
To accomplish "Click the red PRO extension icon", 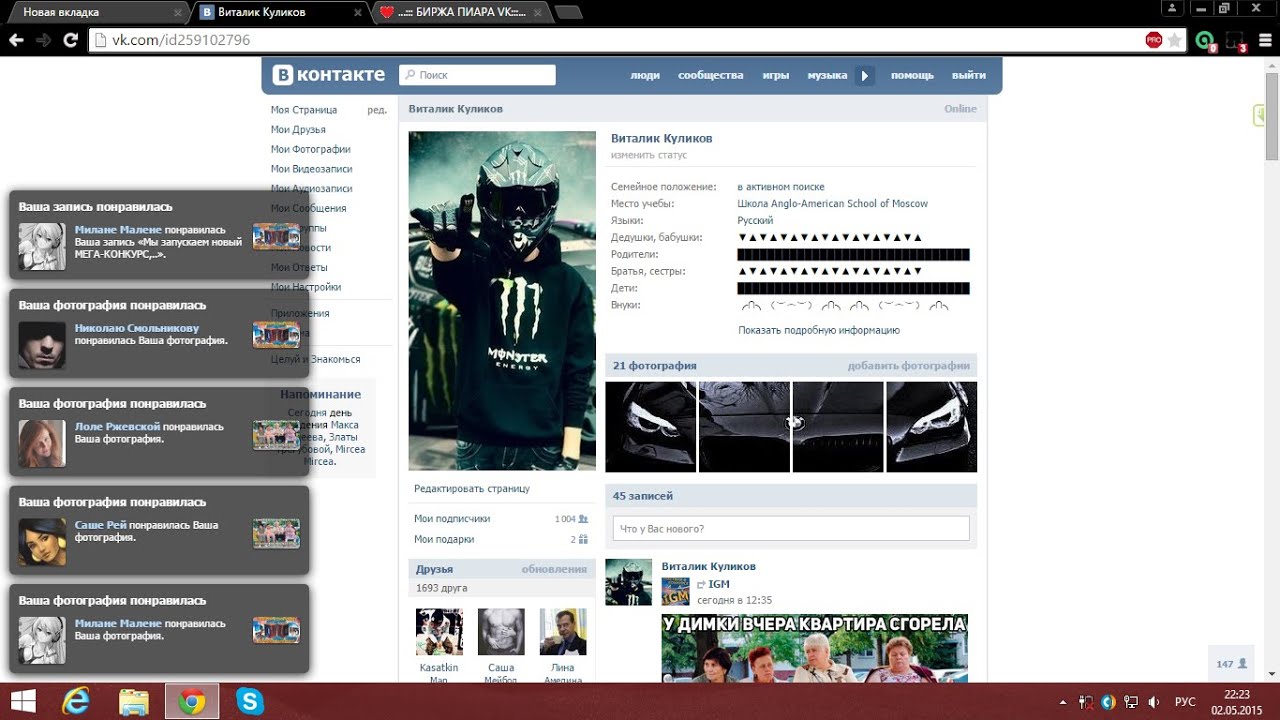I will 1154,40.
